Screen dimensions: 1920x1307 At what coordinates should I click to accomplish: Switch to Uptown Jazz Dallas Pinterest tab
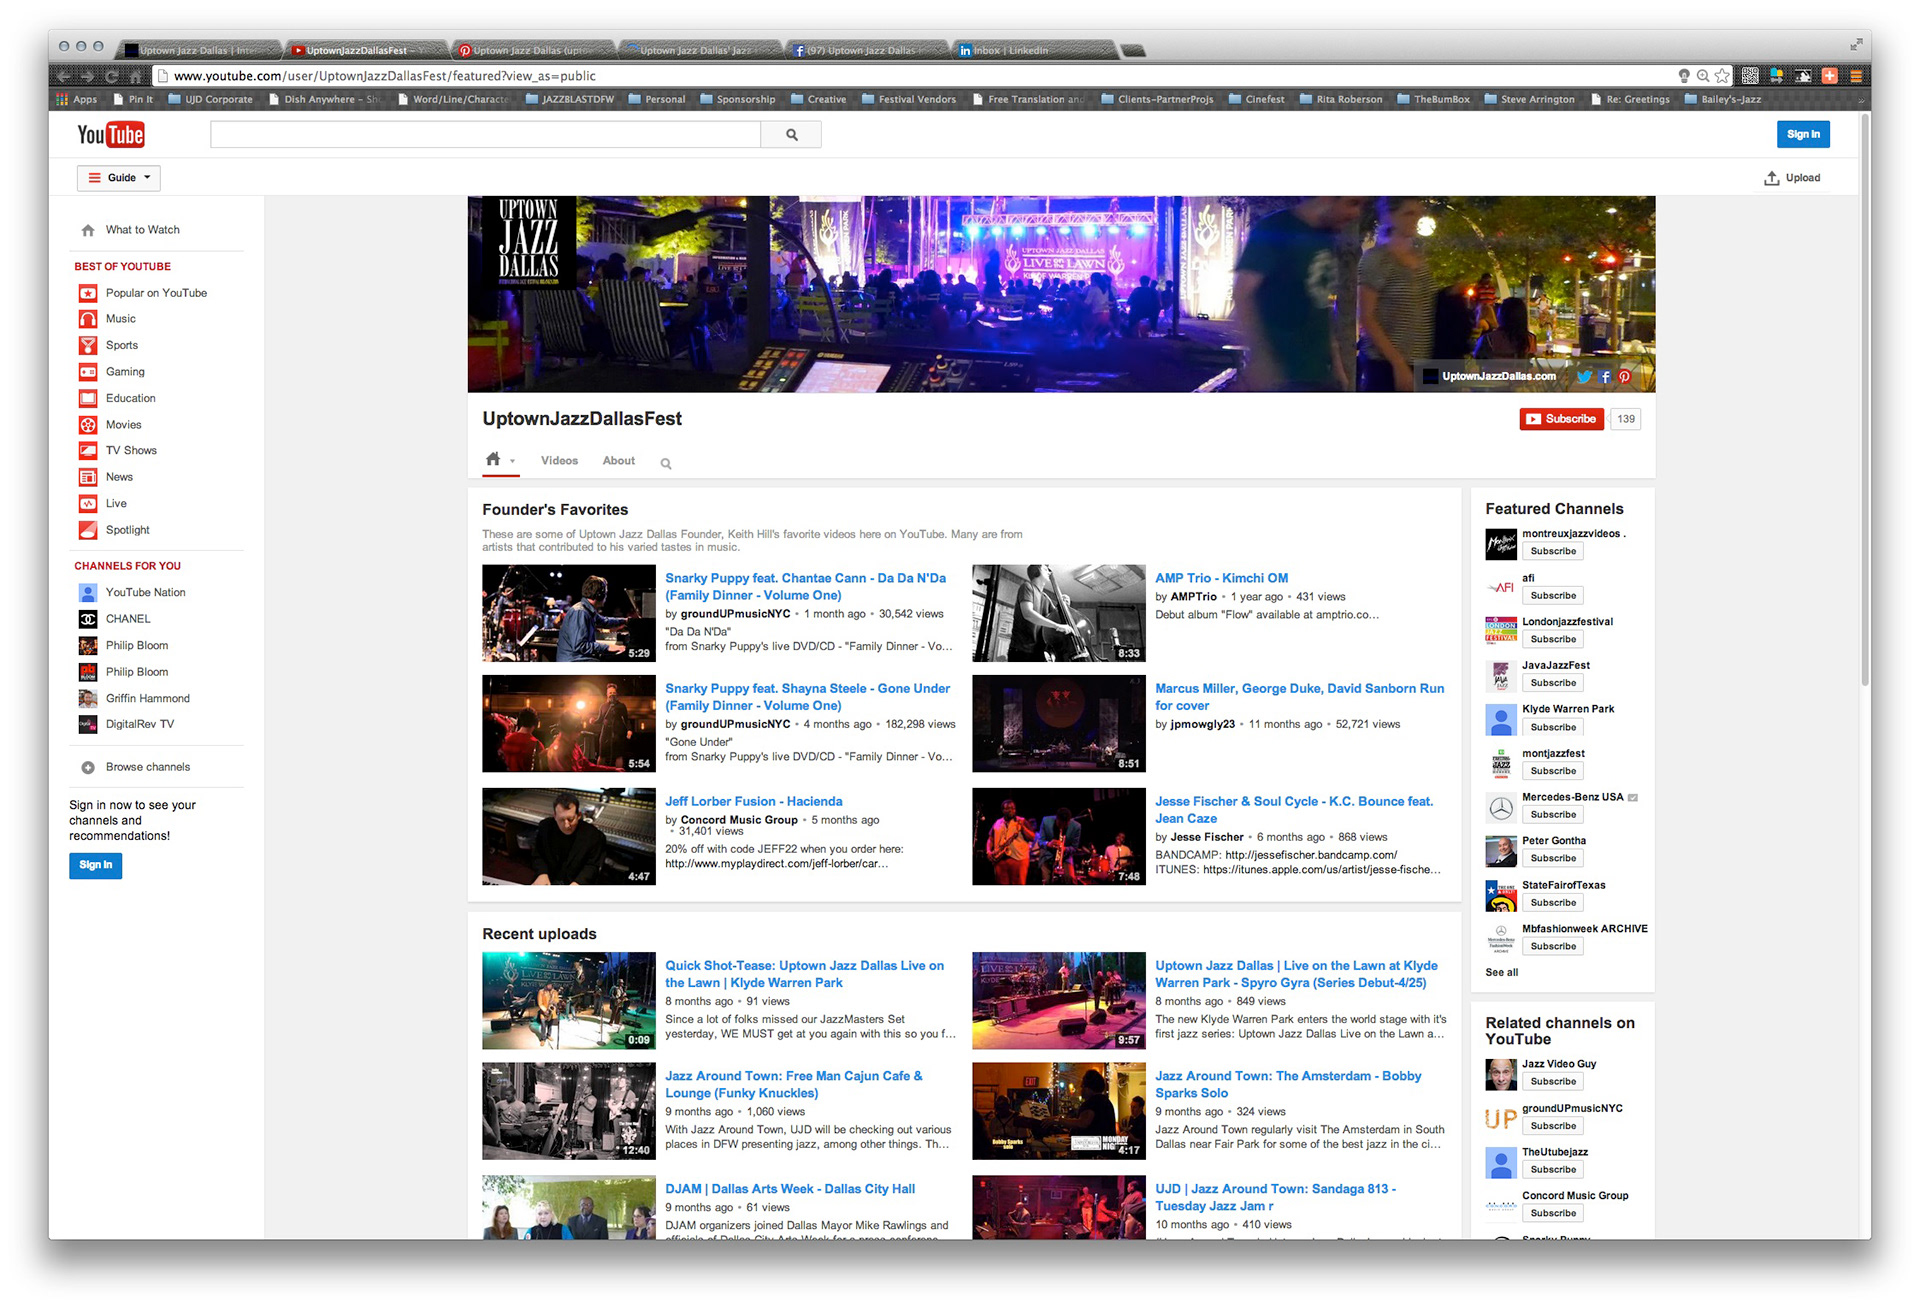533,50
